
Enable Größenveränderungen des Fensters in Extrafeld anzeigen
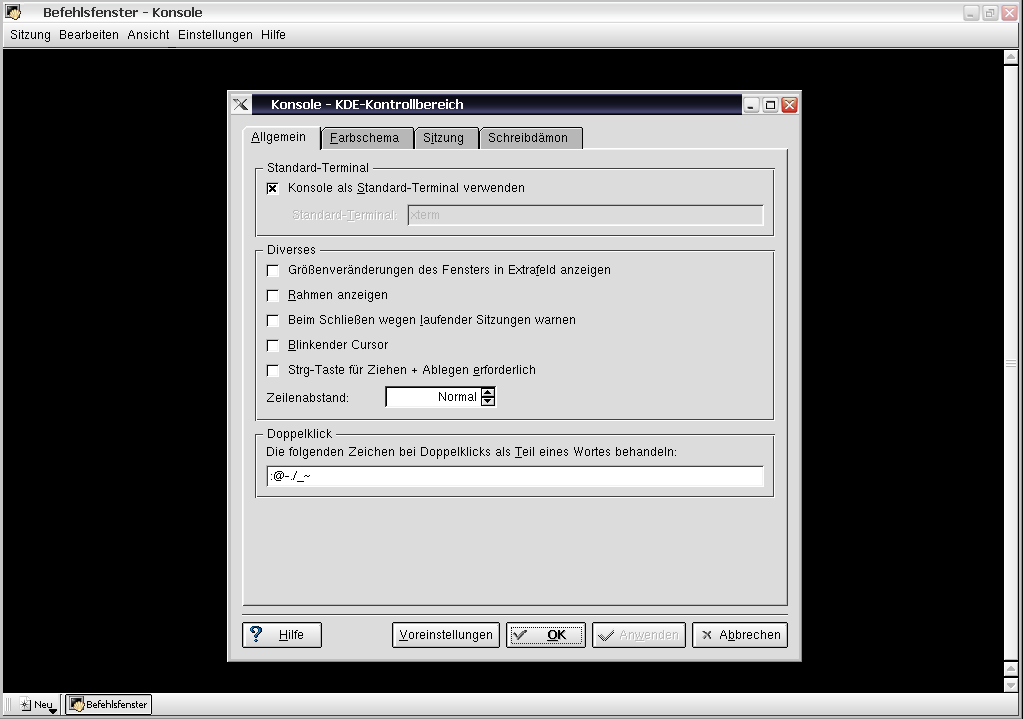[x=273, y=270]
